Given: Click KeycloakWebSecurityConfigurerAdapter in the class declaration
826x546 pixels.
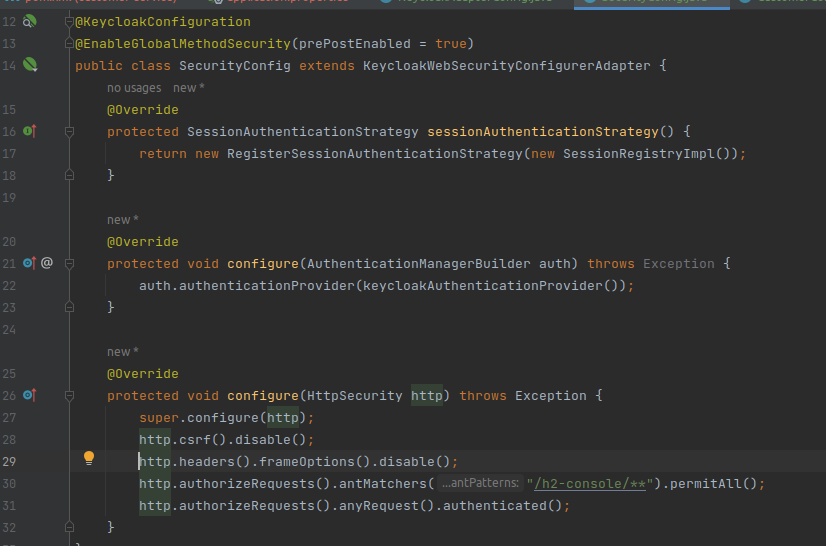Looking at the screenshot, I should pyautogui.click(x=507, y=66).
